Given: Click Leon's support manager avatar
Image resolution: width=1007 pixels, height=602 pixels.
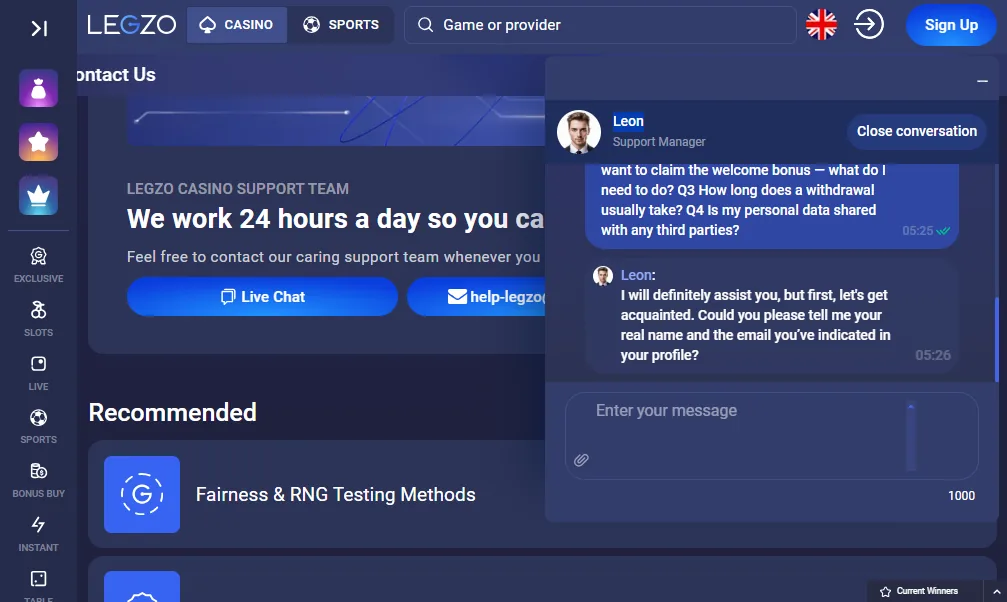Looking at the screenshot, I should click(x=579, y=132).
